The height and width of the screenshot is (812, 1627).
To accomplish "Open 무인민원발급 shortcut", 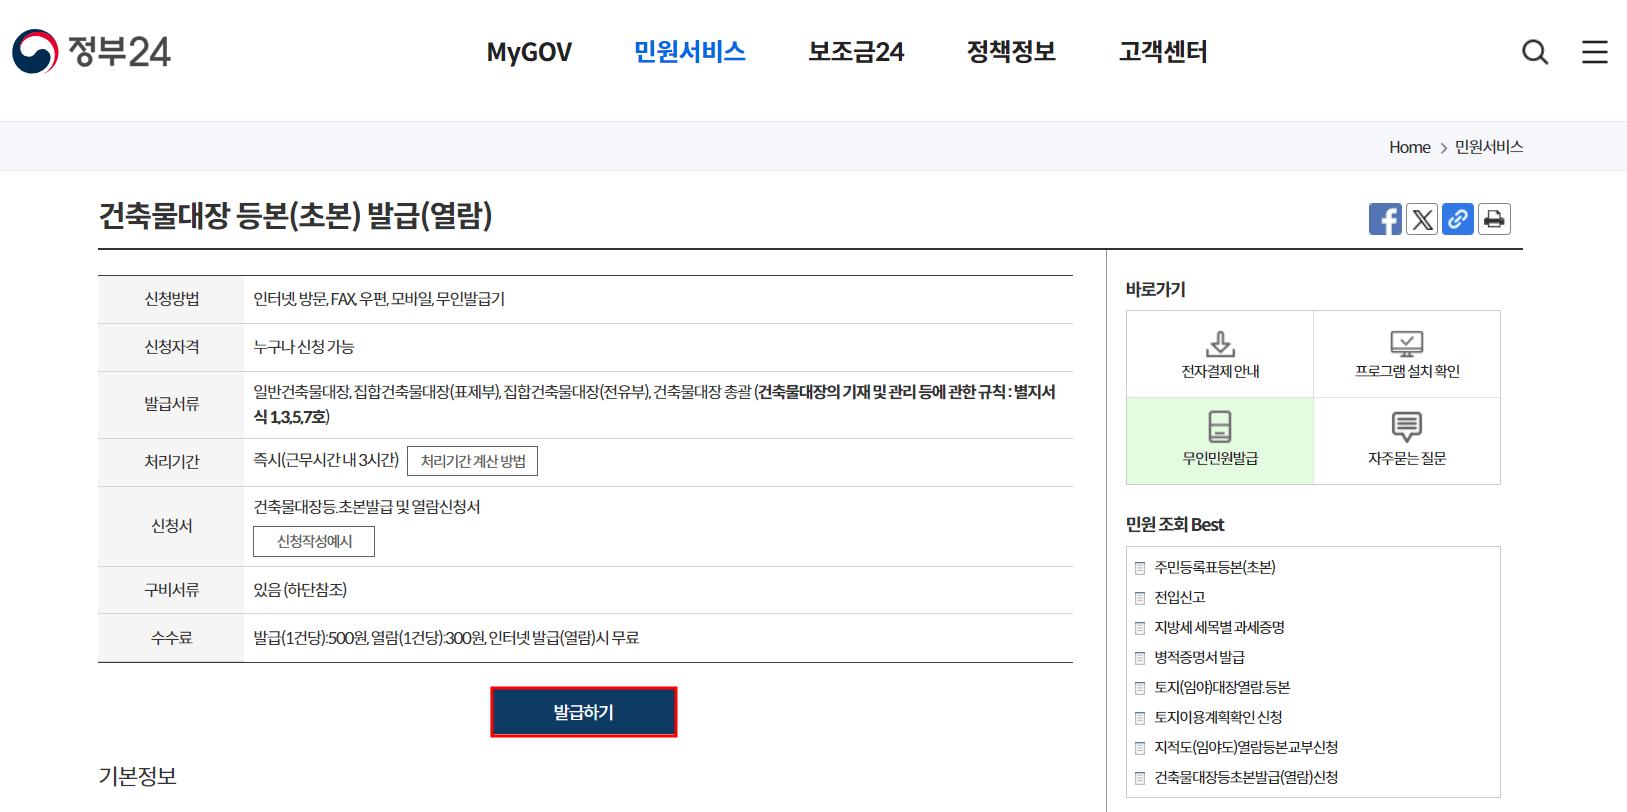I will [1220, 441].
